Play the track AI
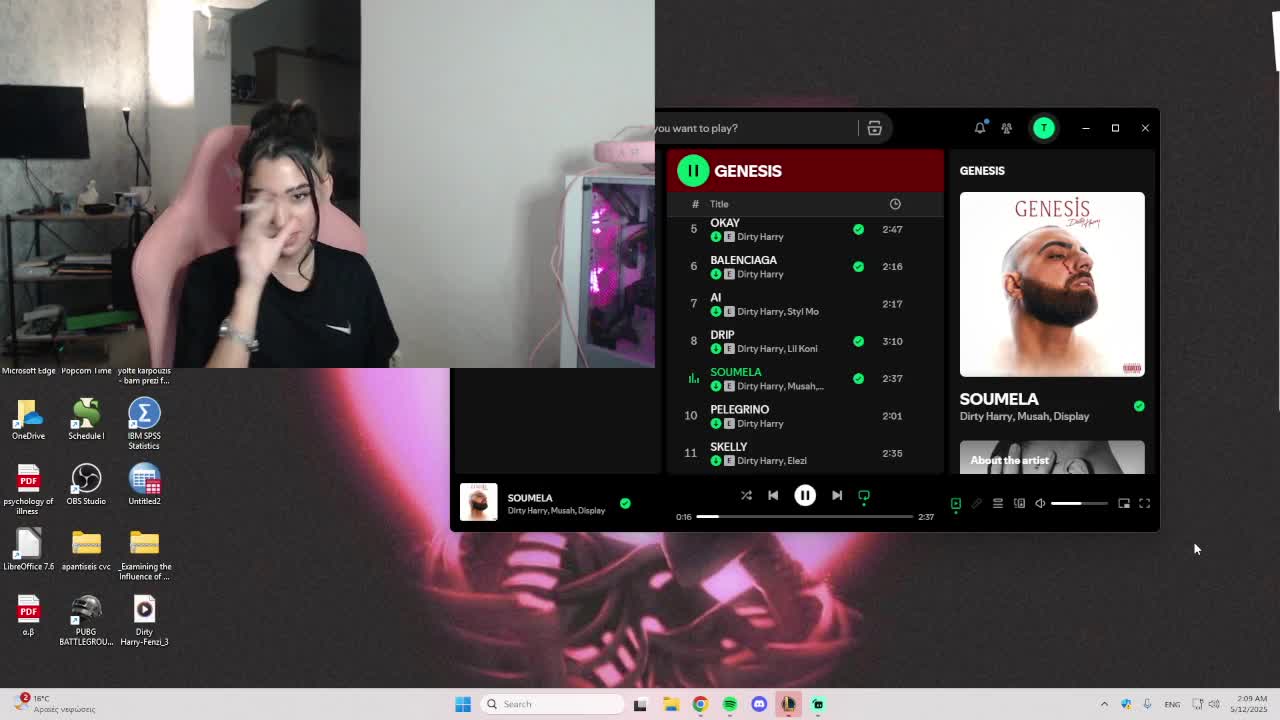This screenshot has width=1280, height=720. (715, 297)
